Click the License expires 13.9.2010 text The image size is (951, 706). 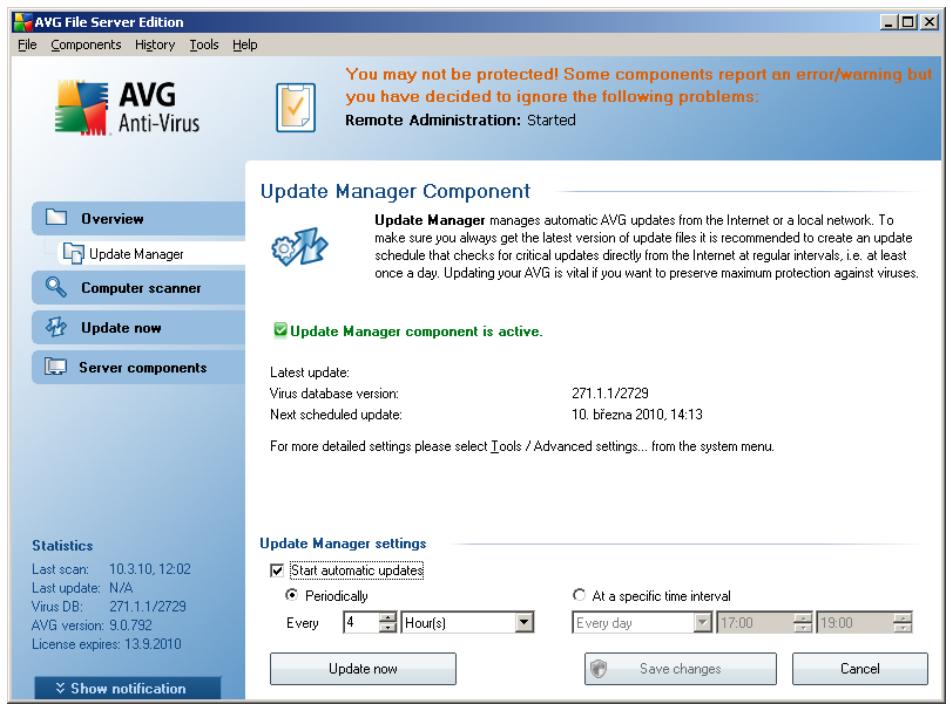106,644
